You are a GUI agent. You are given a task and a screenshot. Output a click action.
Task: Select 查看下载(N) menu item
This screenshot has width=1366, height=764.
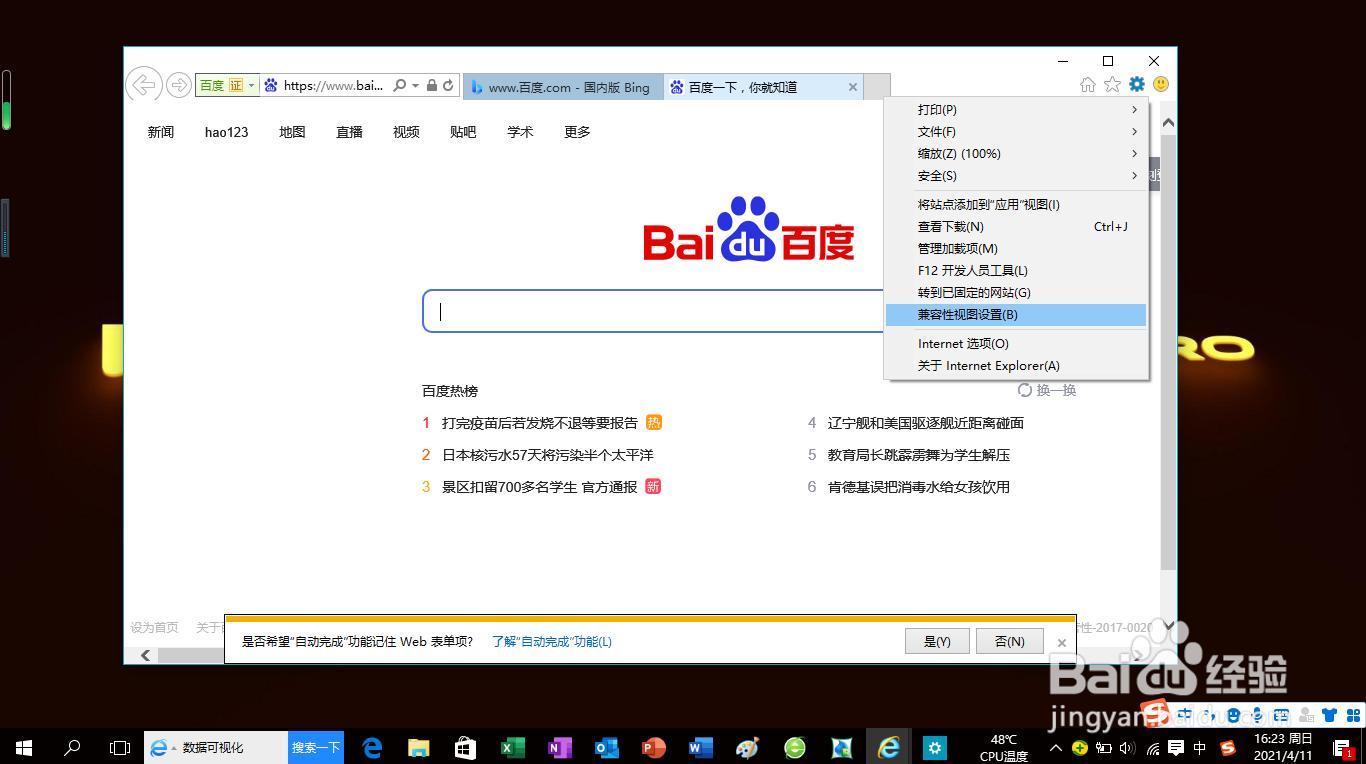tap(1016, 227)
